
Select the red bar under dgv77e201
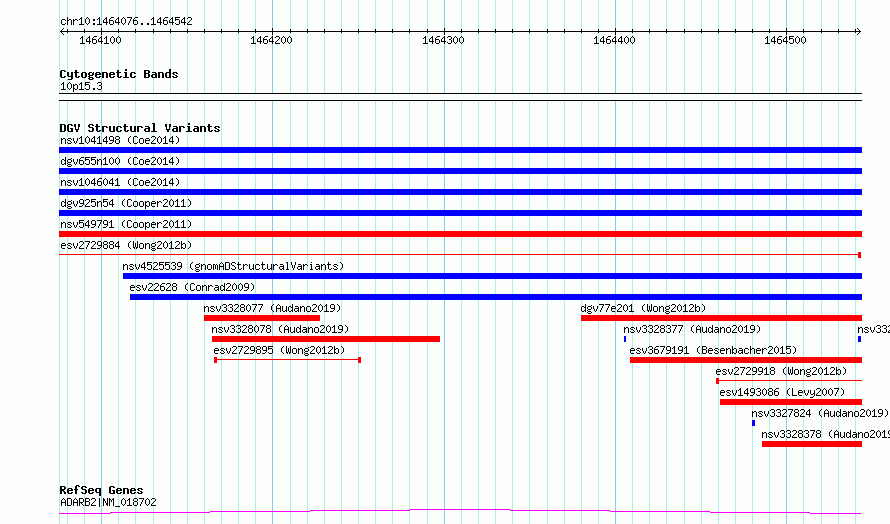(x=721, y=318)
